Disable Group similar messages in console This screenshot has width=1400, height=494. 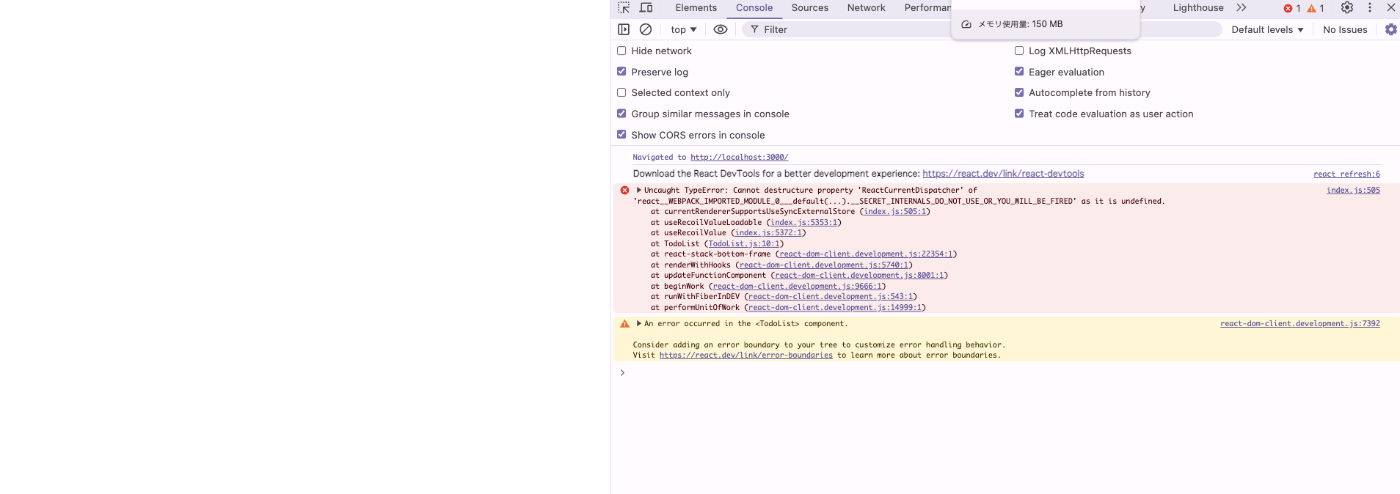point(622,114)
